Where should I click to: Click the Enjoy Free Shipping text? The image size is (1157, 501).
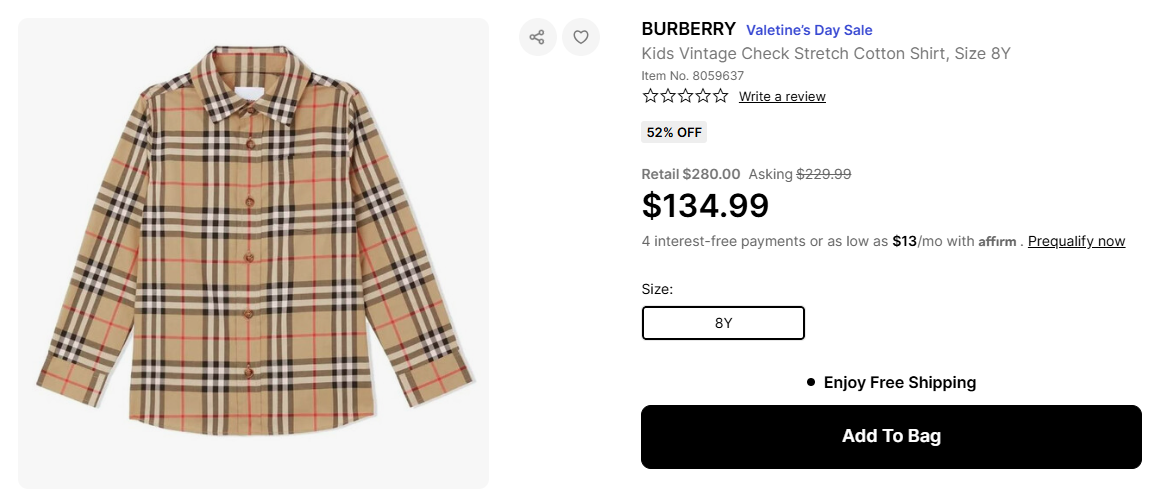[899, 382]
